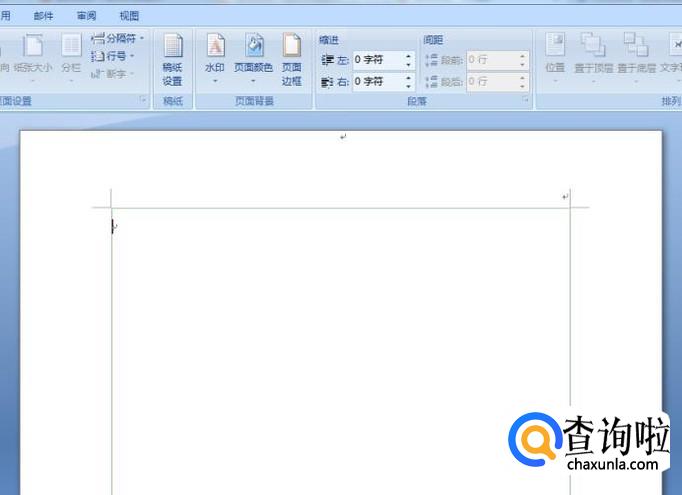Click the Manuscript Paper Settings (稿纸设置) icon
The height and width of the screenshot is (495, 682).
click(172, 59)
